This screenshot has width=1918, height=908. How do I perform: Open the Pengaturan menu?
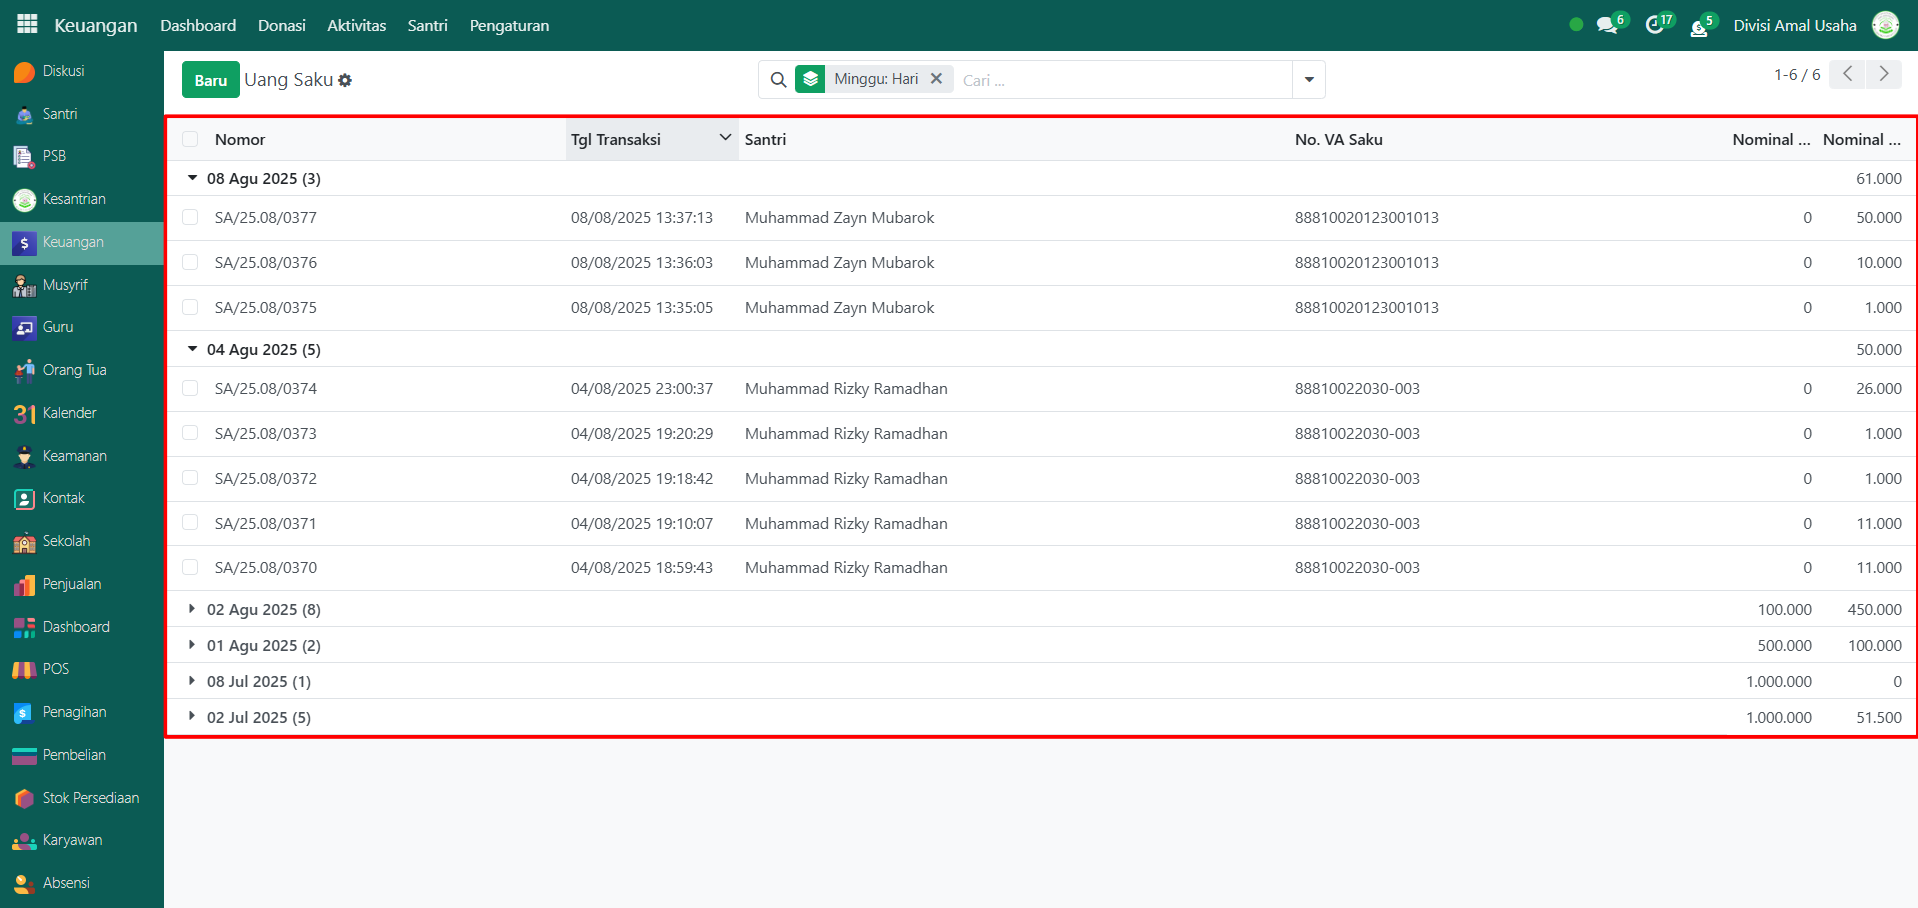click(x=509, y=26)
